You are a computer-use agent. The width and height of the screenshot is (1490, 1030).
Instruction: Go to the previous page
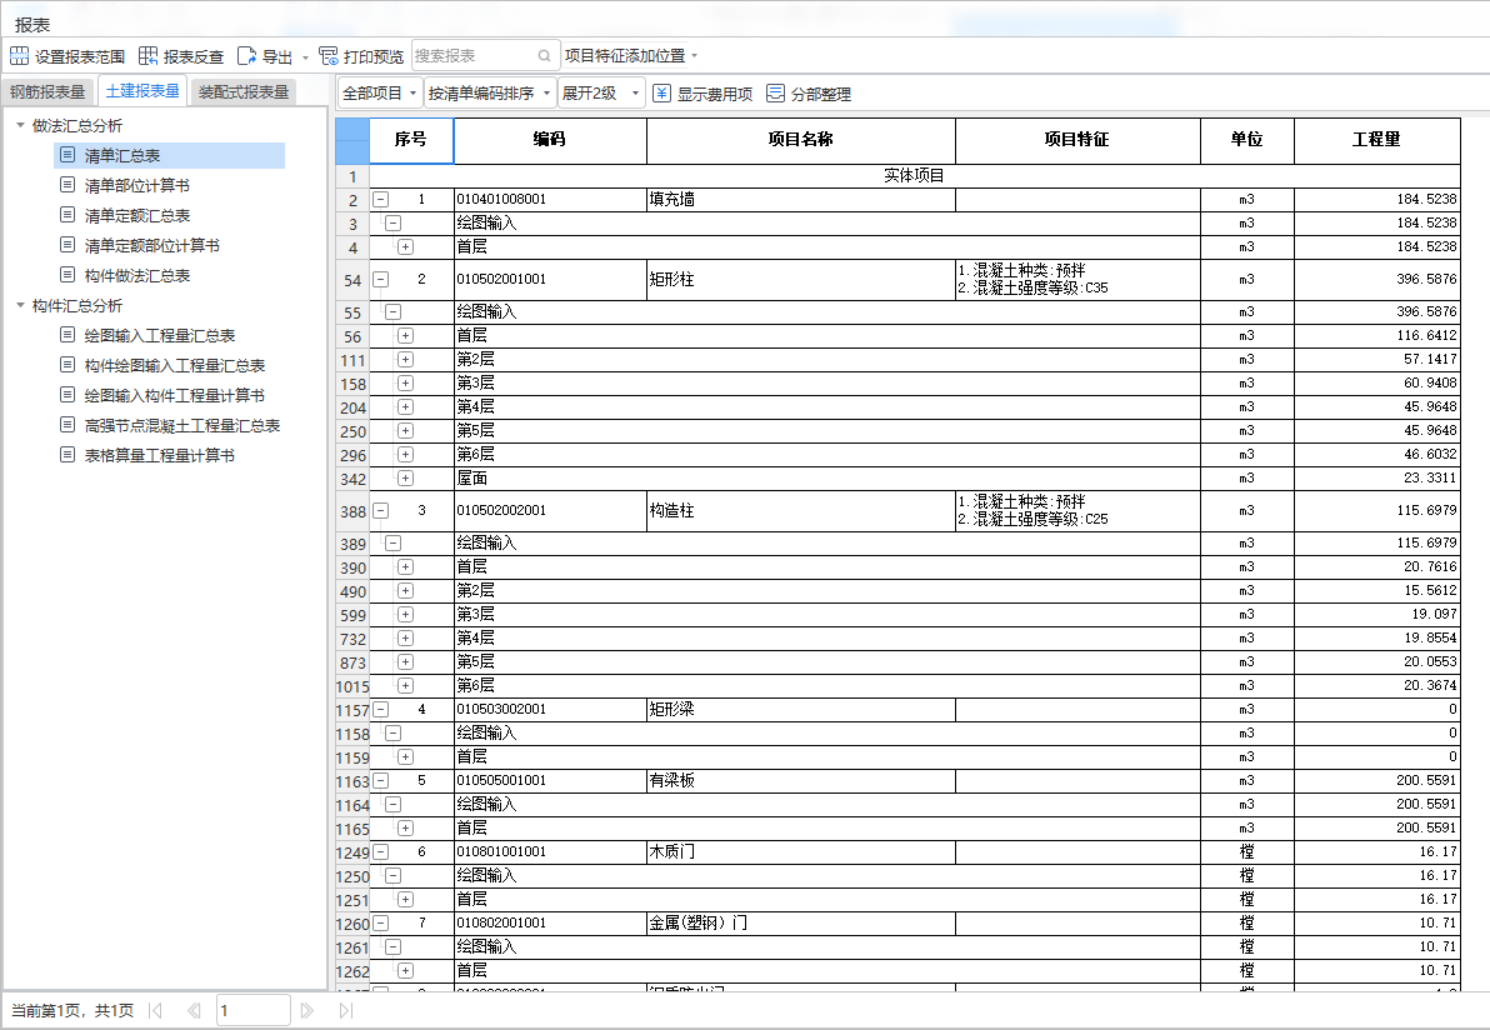point(194,1010)
